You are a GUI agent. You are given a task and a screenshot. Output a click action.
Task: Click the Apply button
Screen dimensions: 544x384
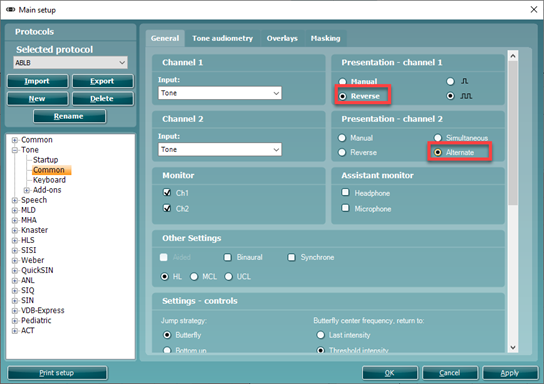pos(510,373)
